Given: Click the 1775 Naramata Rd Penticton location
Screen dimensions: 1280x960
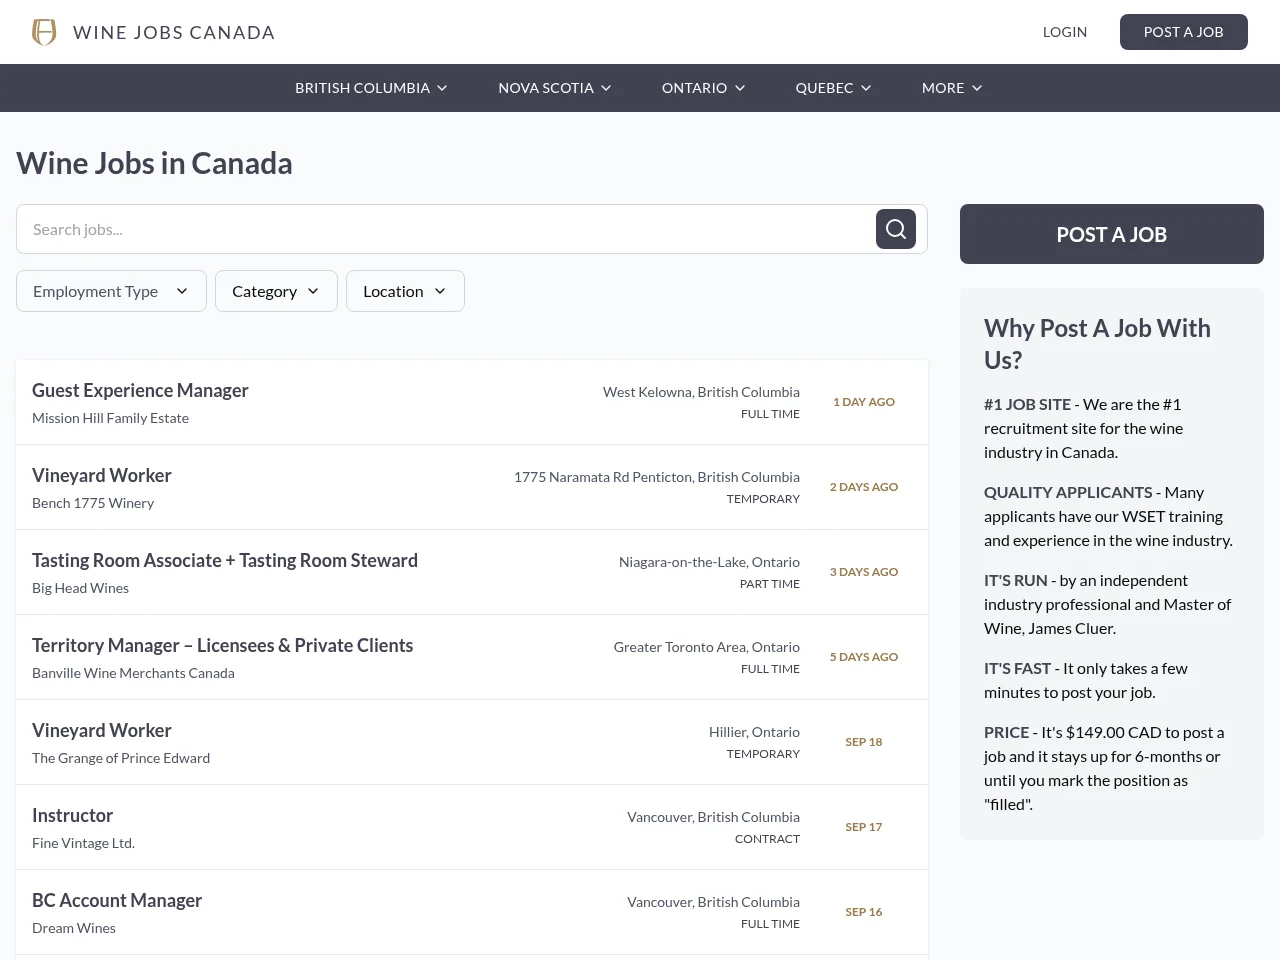Looking at the screenshot, I should pyautogui.click(x=657, y=477).
